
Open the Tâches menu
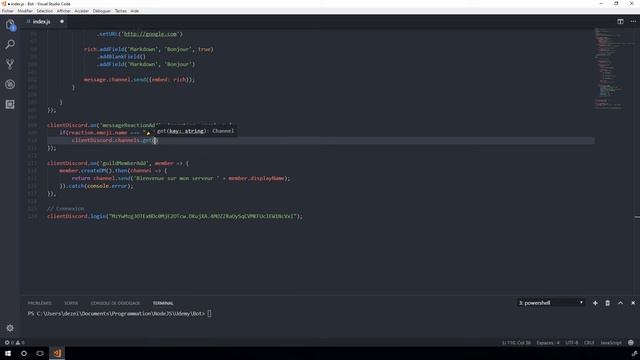pyautogui.click(x=121, y=11)
